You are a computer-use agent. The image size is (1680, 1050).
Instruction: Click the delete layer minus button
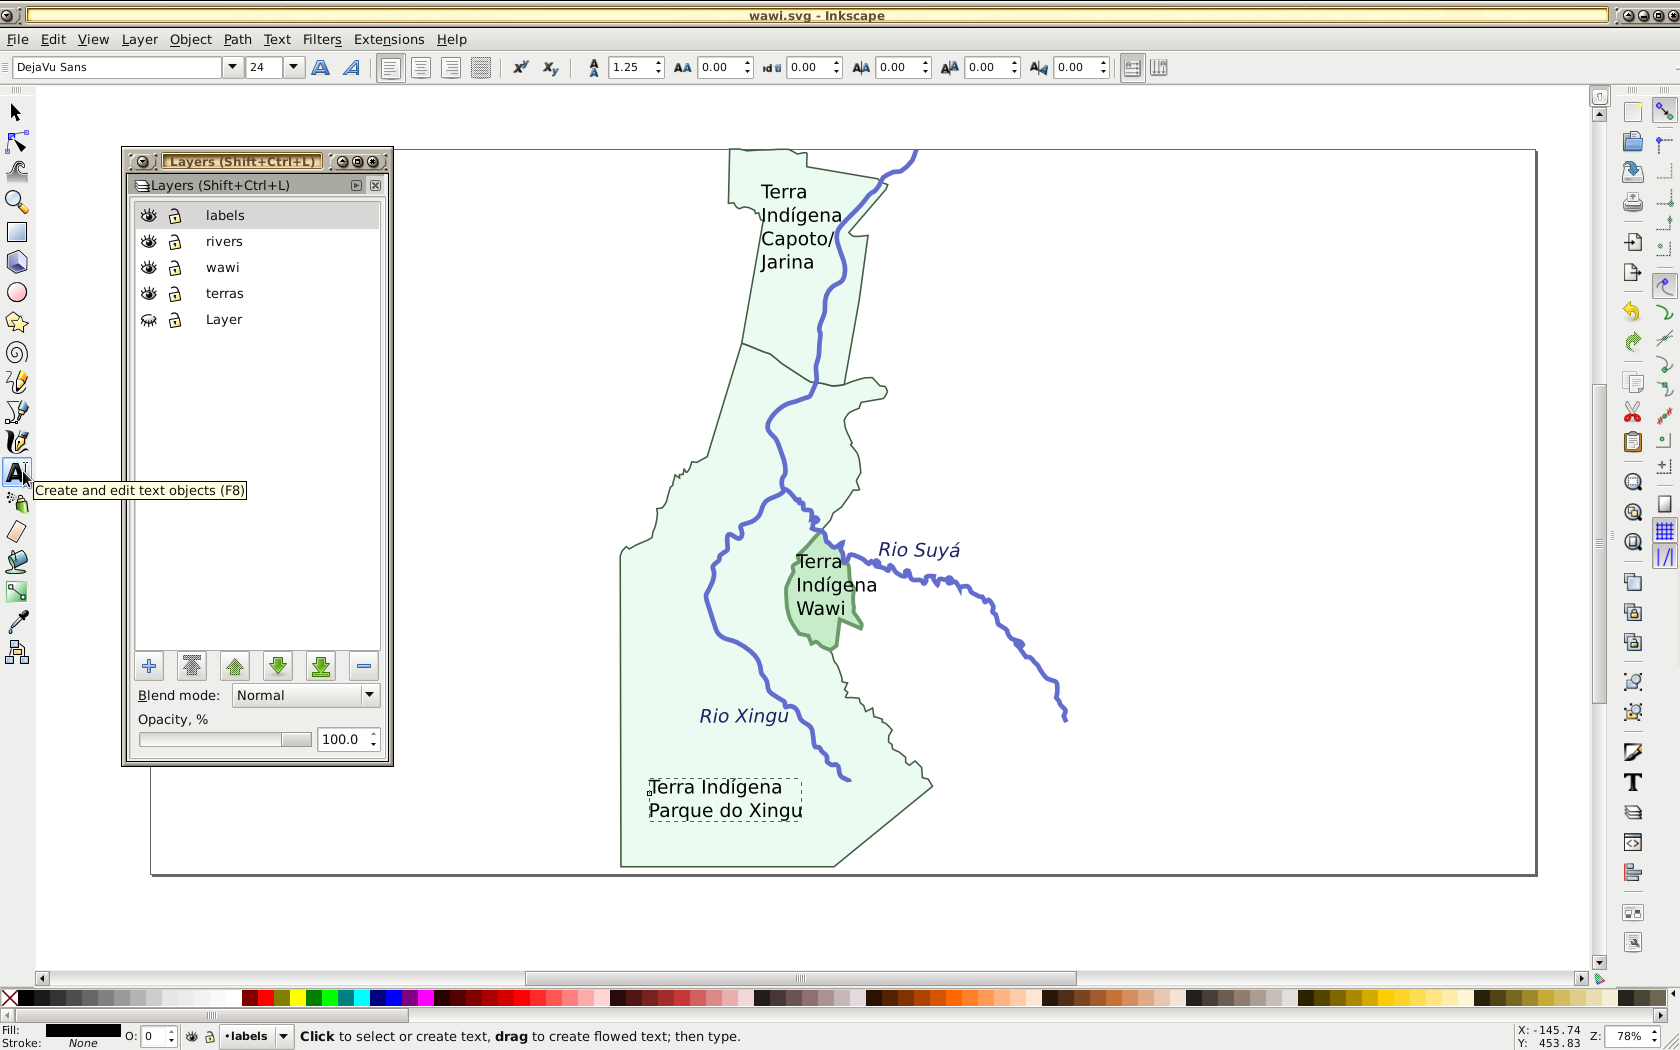point(364,667)
